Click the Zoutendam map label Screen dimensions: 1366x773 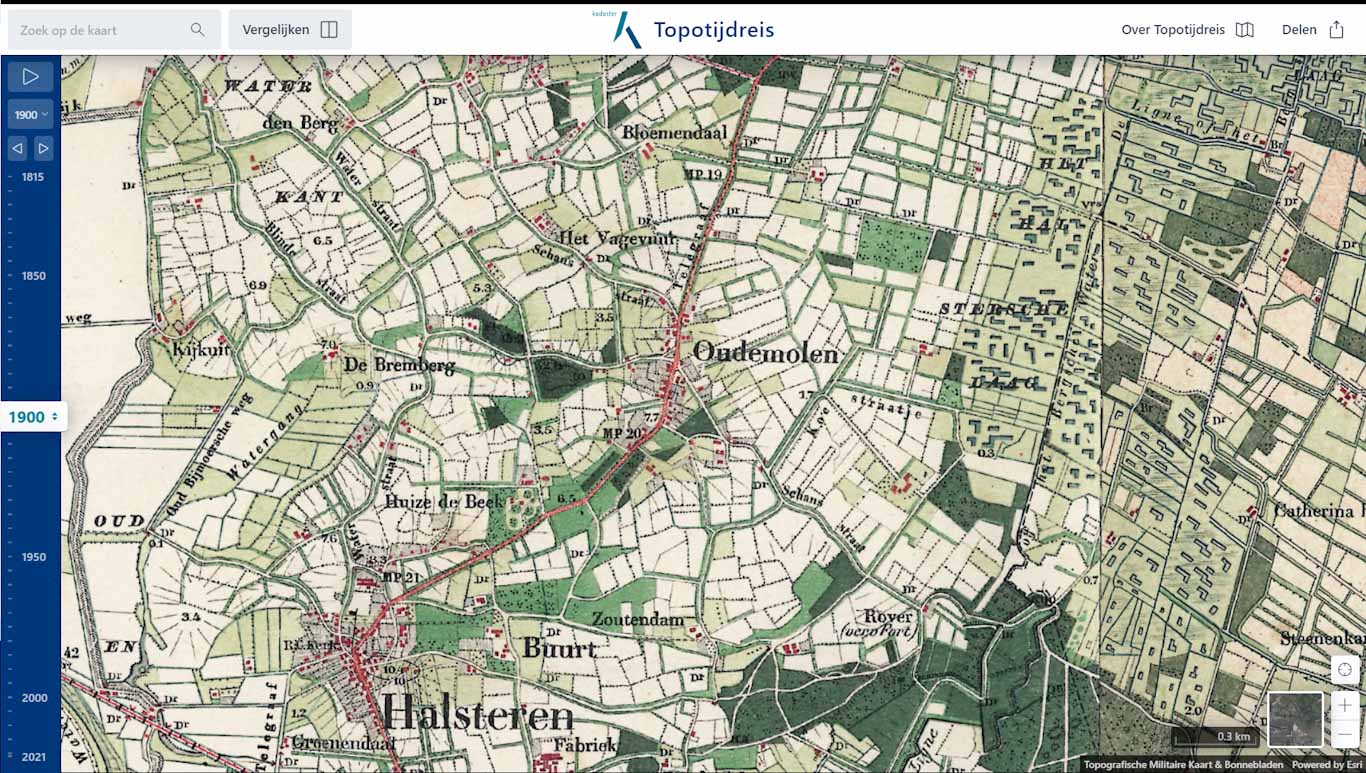point(638,619)
